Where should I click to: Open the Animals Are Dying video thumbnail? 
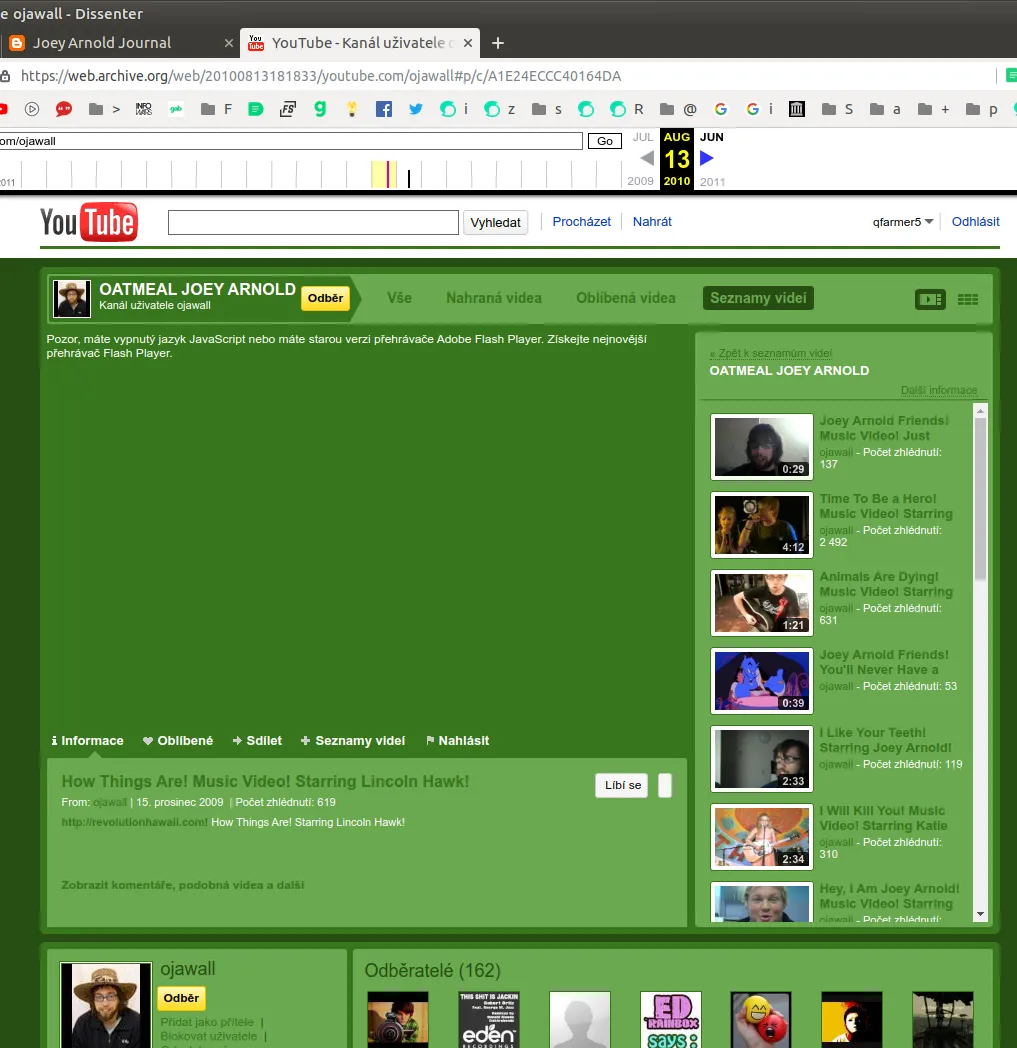(x=762, y=603)
